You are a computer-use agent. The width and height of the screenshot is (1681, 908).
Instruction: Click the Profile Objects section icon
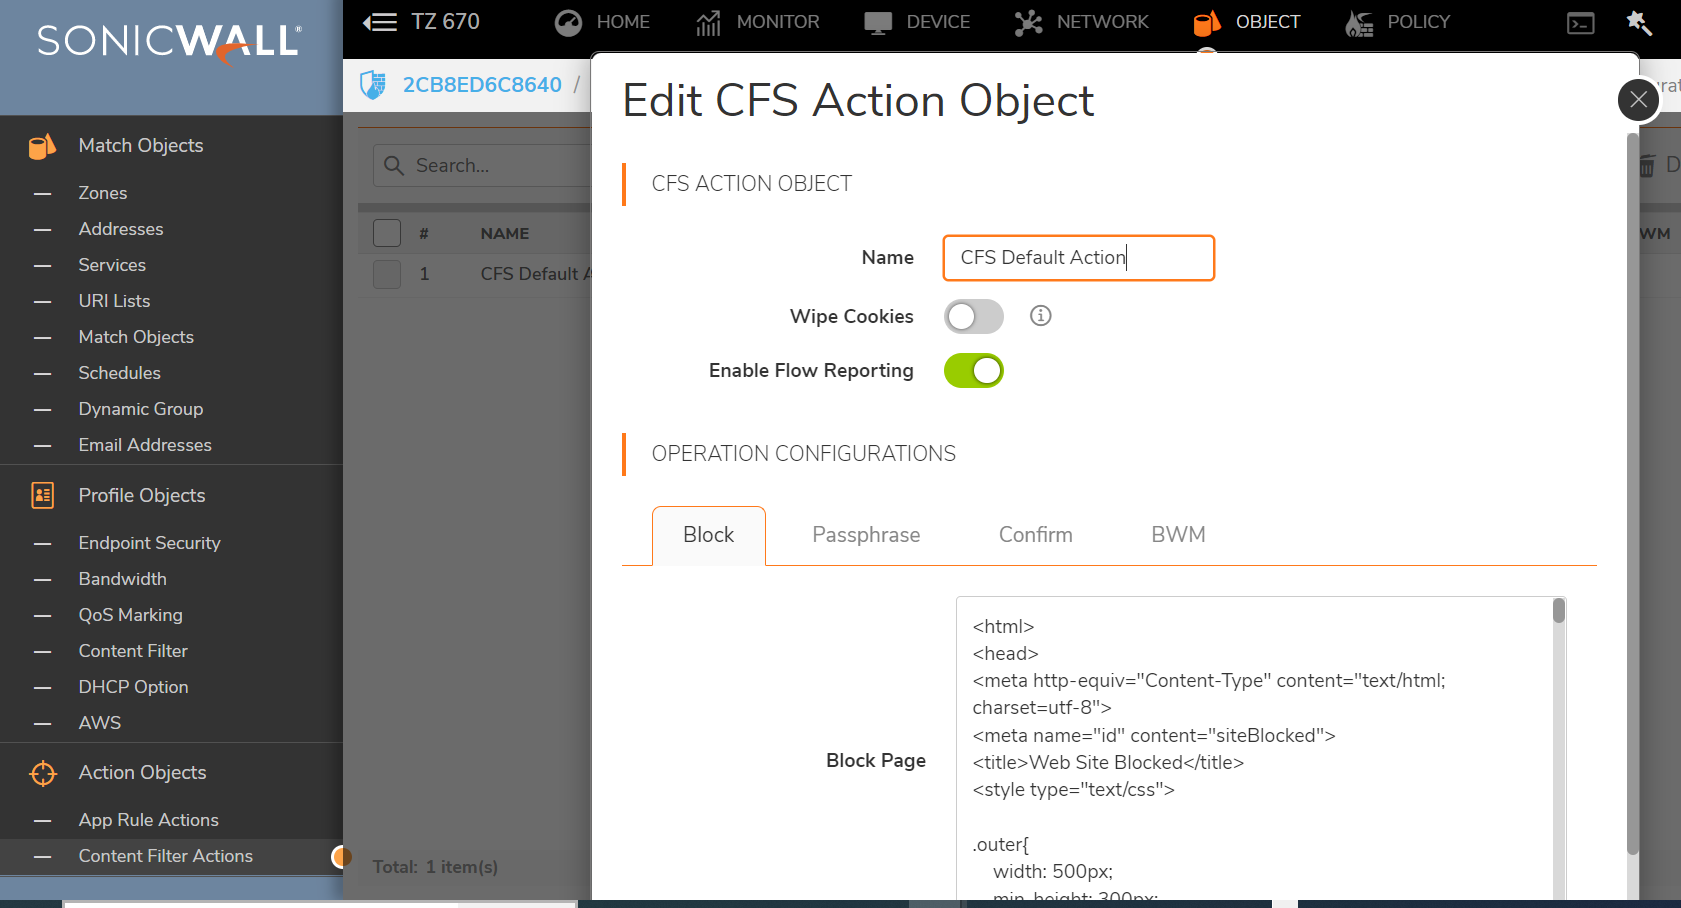pyautogui.click(x=43, y=495)
